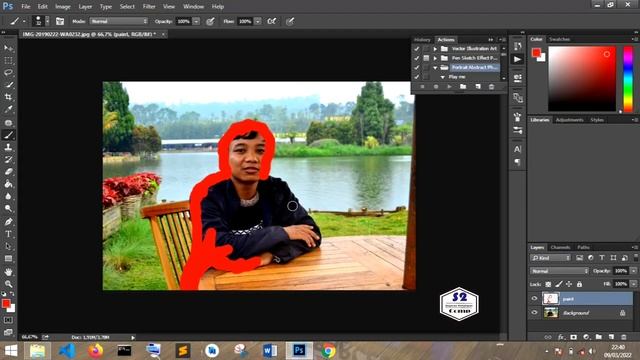Select the Clone Stamp tool
Viewport: 640px width, 360px height.
coord(8,147)
